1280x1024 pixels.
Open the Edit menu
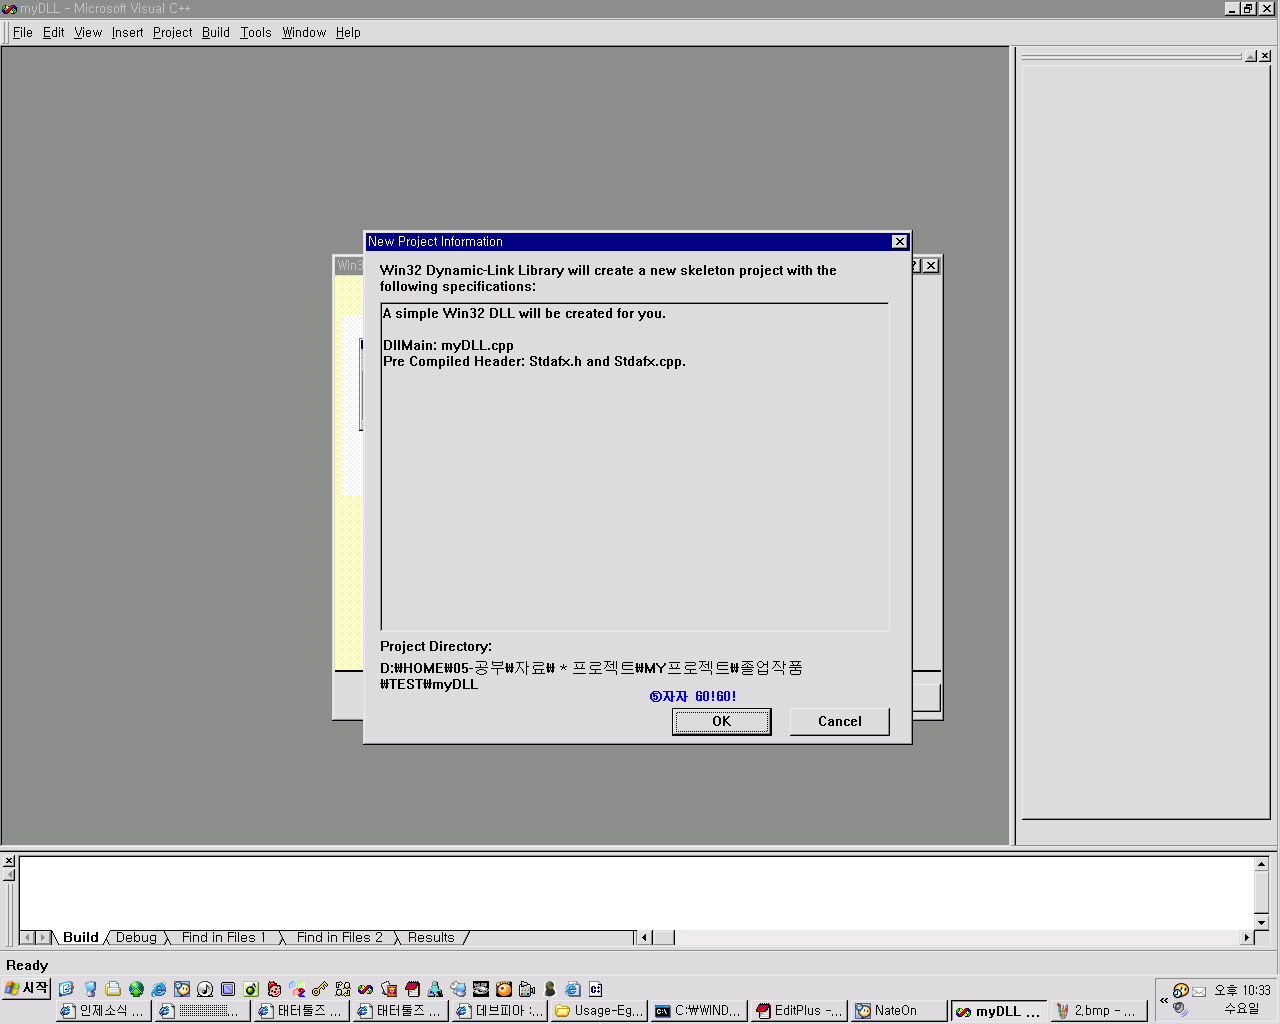(x=54, y=32)
